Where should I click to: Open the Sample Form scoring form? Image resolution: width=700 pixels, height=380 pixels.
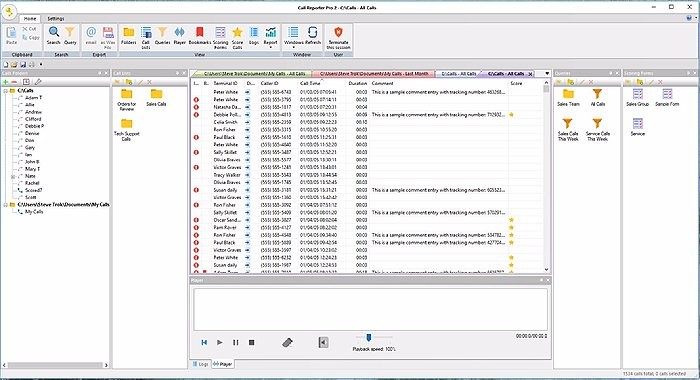coord(667,97)
